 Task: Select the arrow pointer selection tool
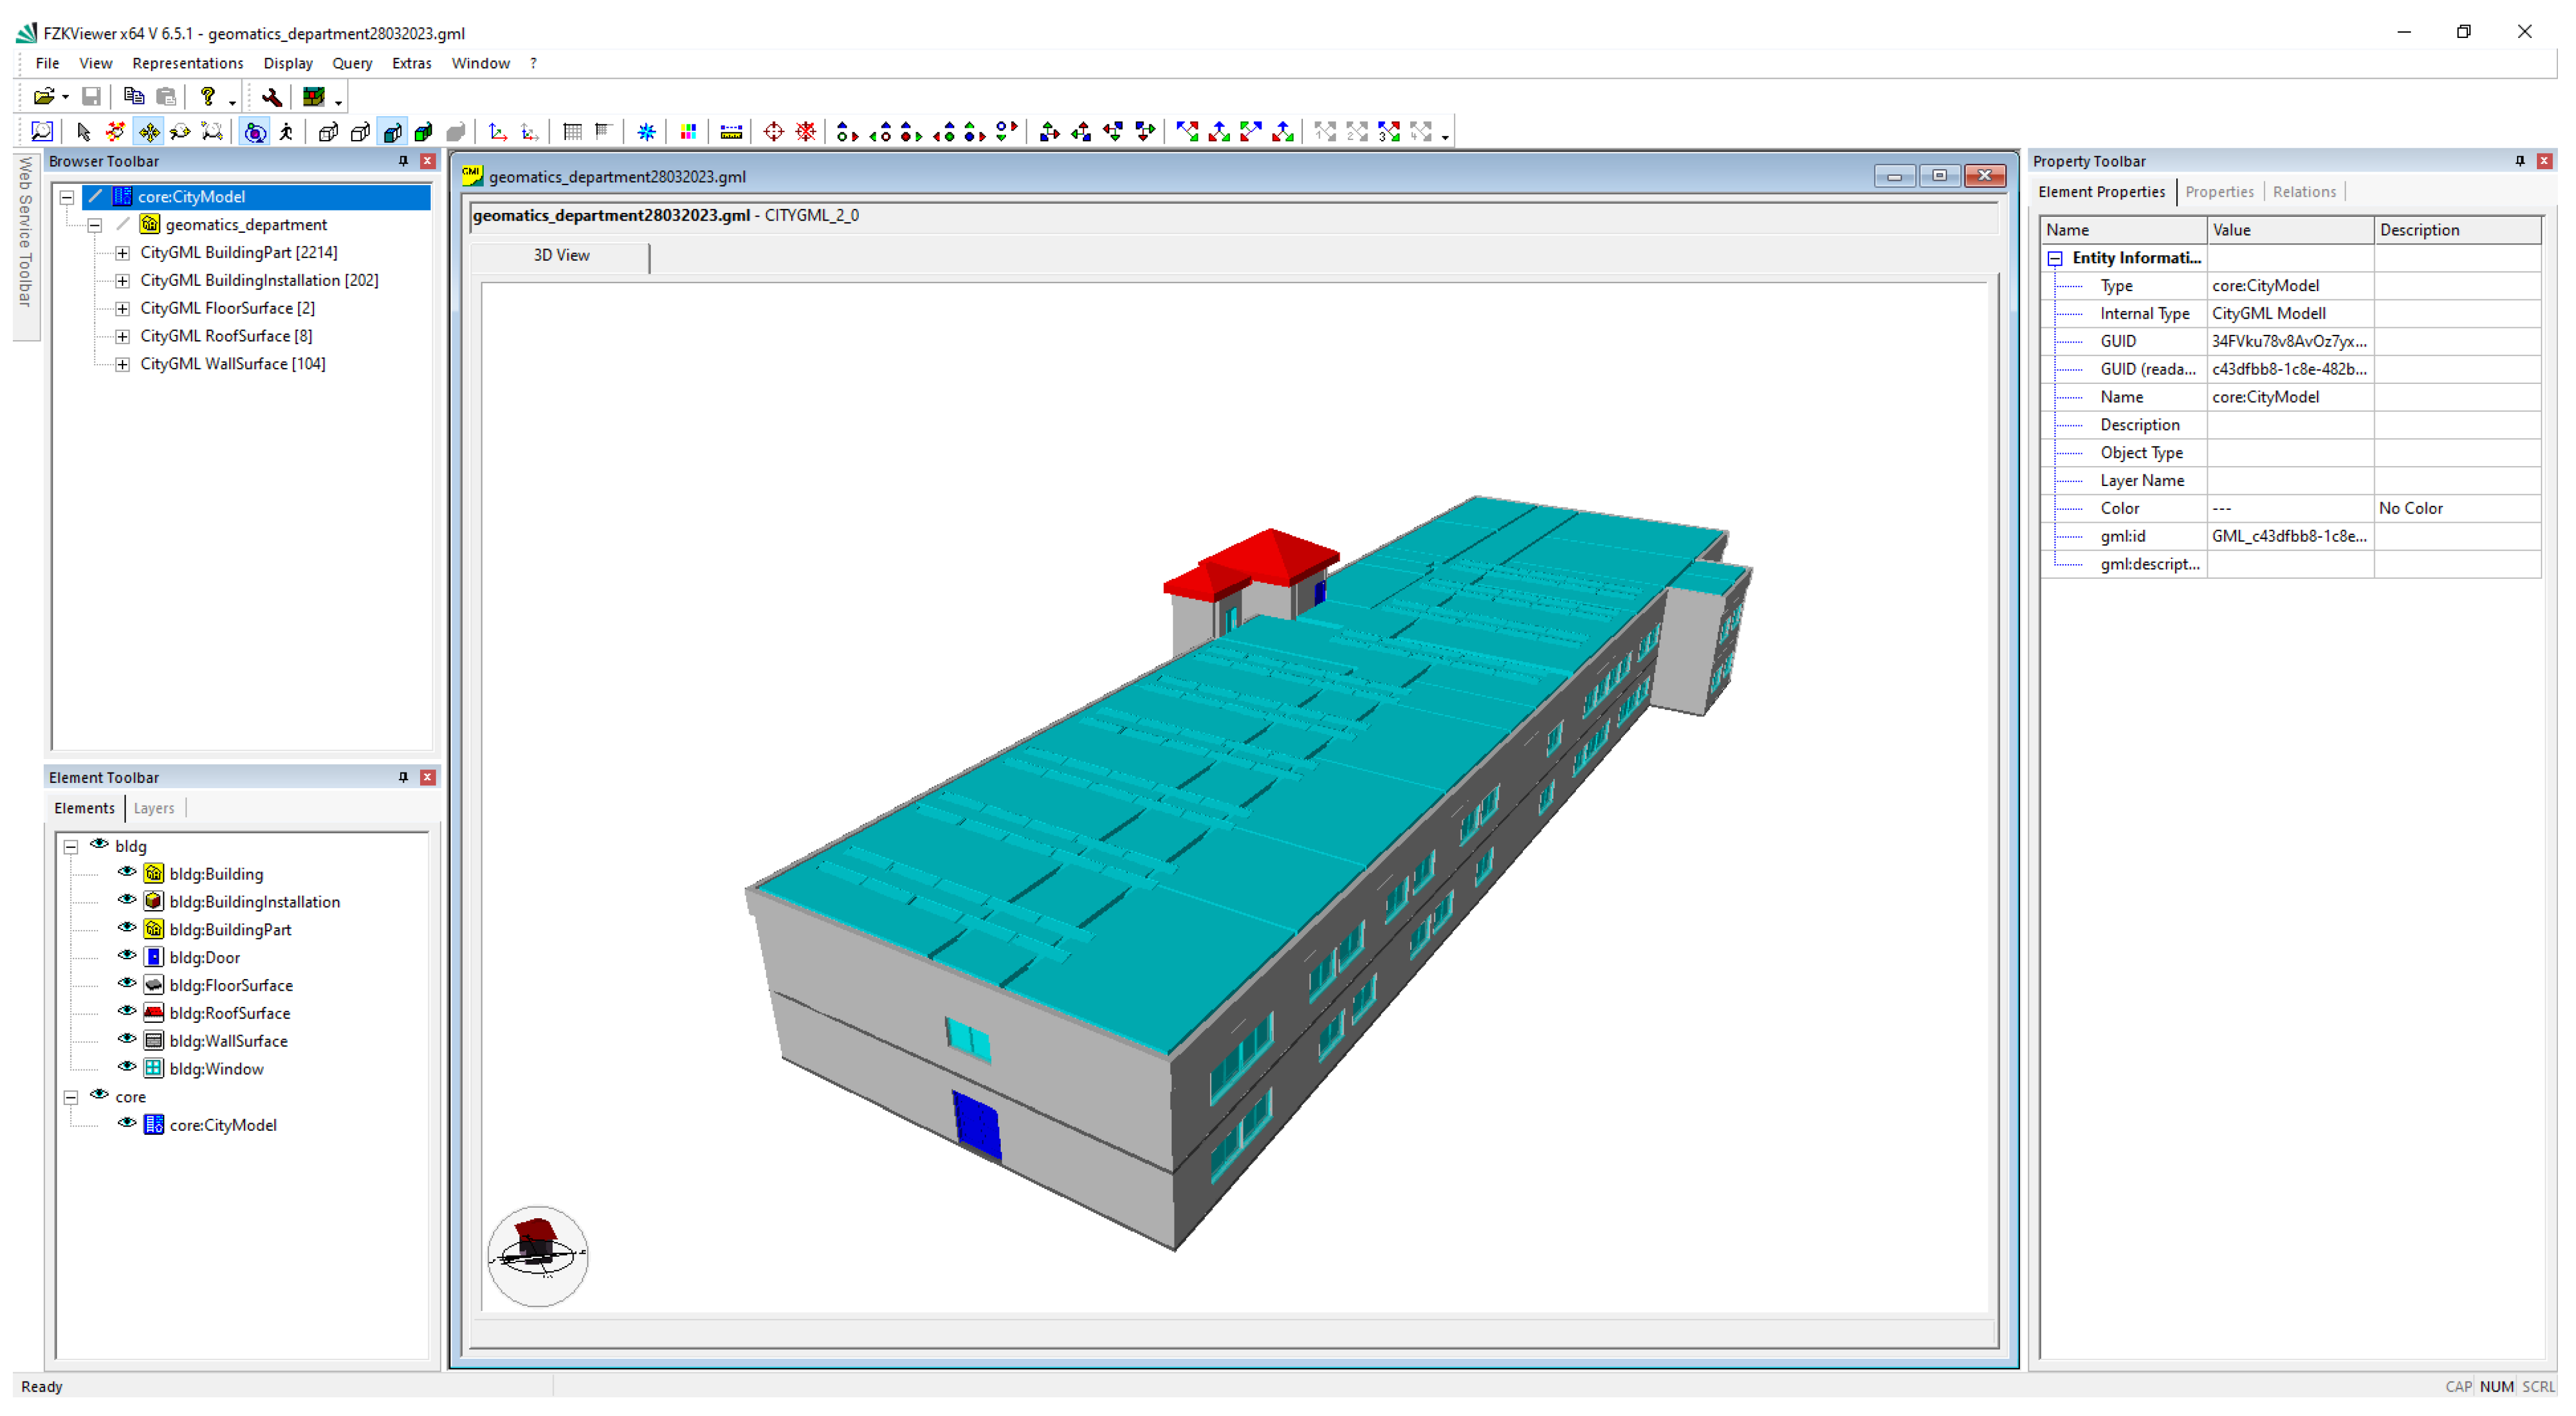pyautogui.click(x=84, y=132)
